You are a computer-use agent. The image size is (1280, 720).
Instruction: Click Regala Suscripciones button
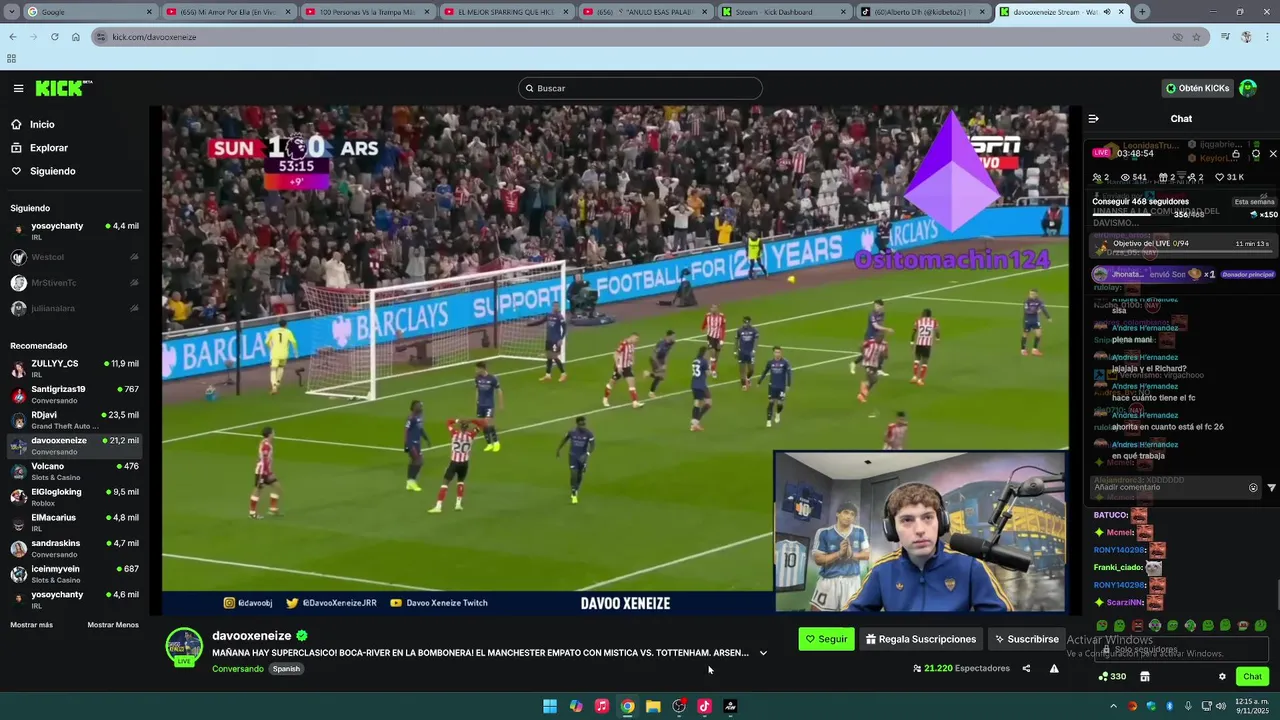(920, 639)
